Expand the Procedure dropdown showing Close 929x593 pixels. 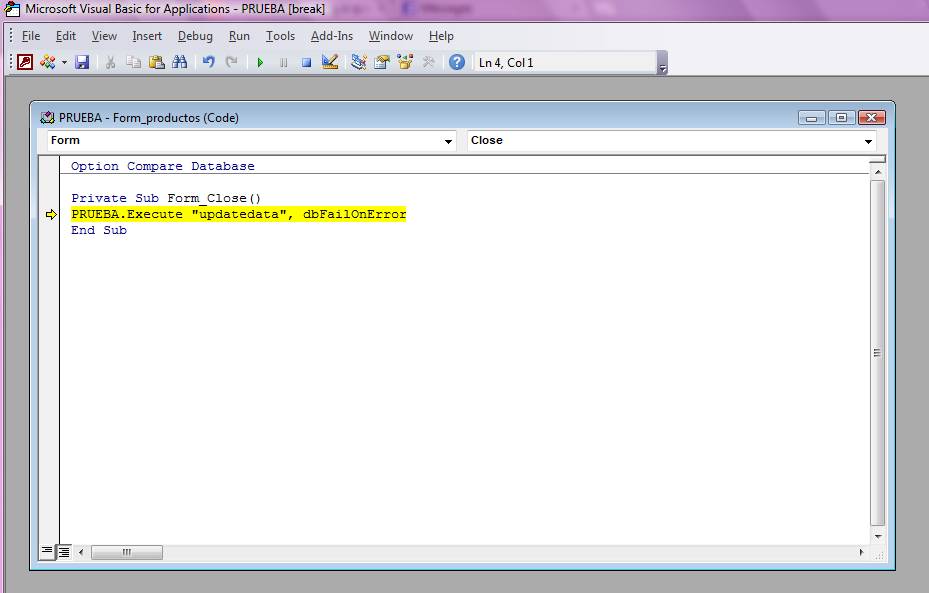point(868,141)
